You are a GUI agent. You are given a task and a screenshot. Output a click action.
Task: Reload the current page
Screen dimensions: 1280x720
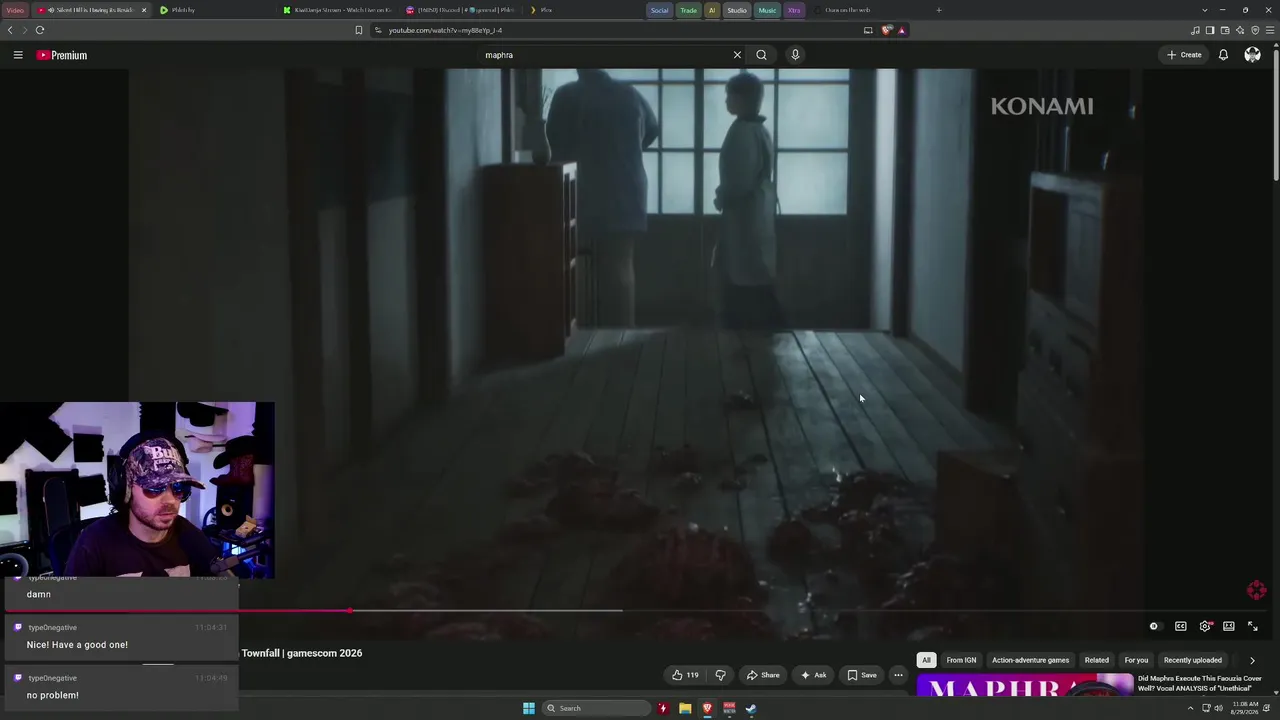click(x=40, y=30)
